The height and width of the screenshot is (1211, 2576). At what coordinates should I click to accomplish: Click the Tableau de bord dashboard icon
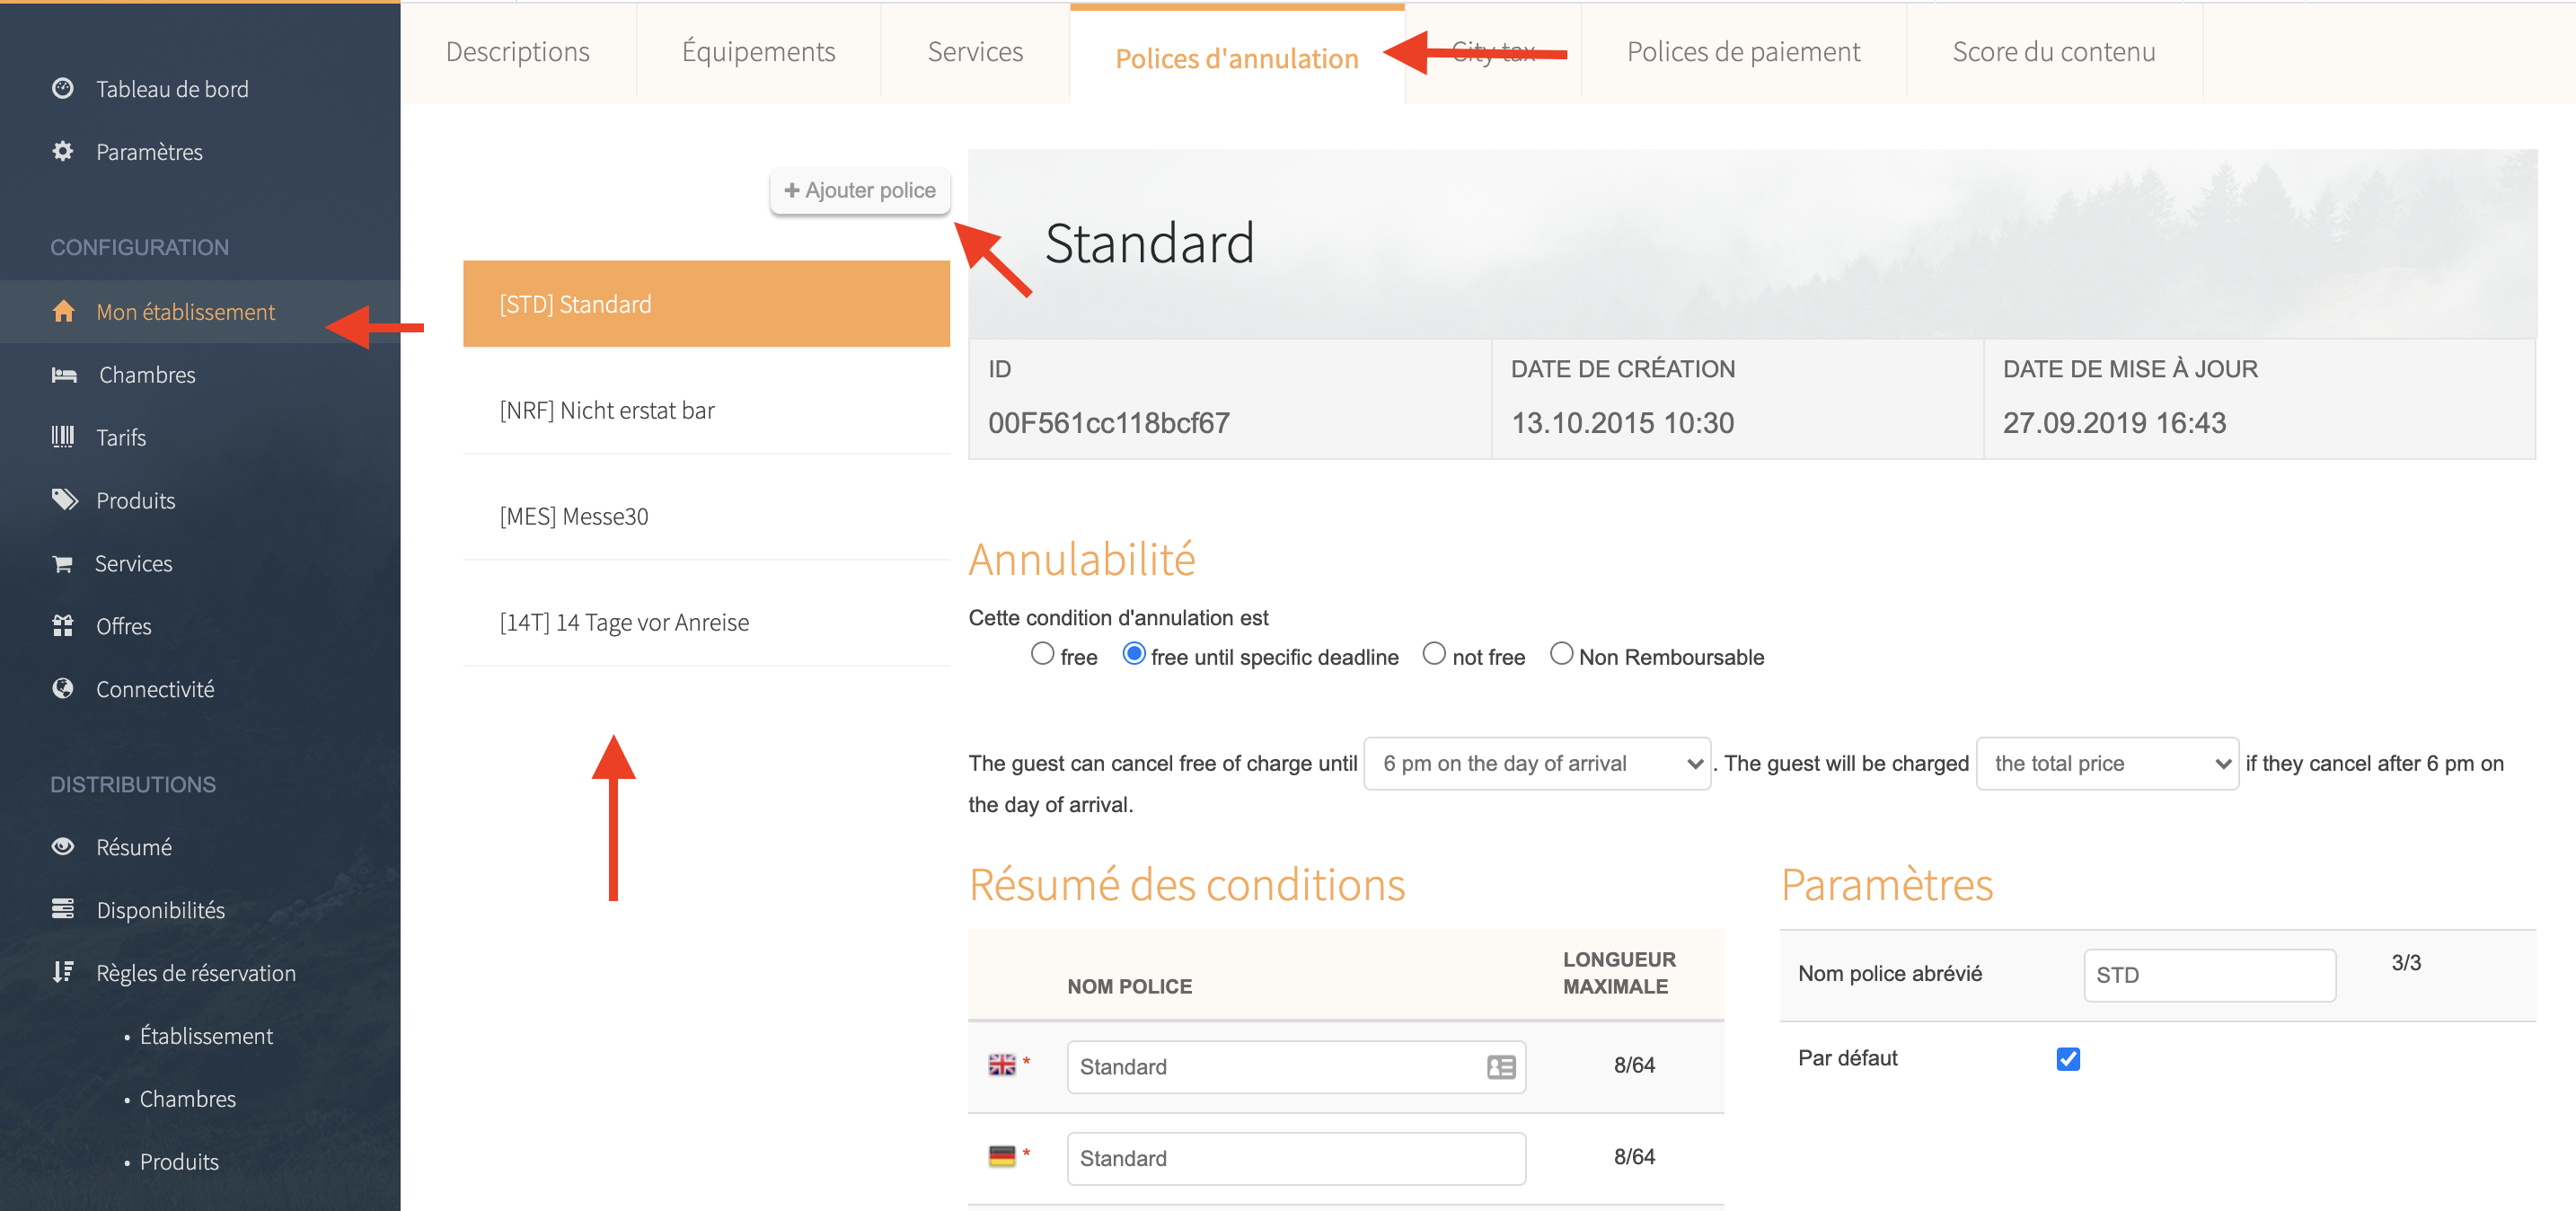(x=63, y=88)
